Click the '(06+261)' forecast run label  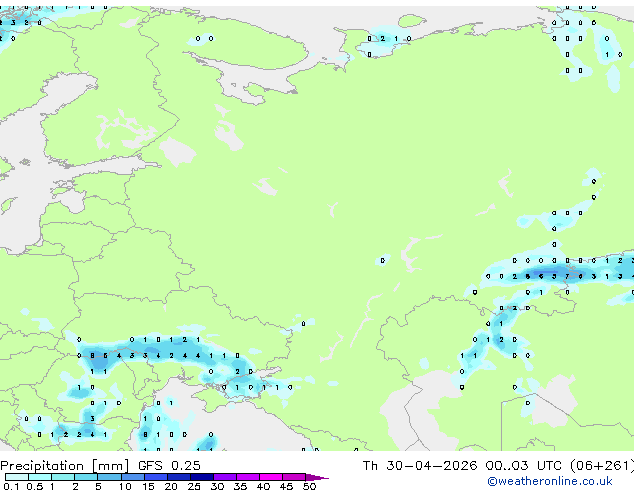point(602,466)
